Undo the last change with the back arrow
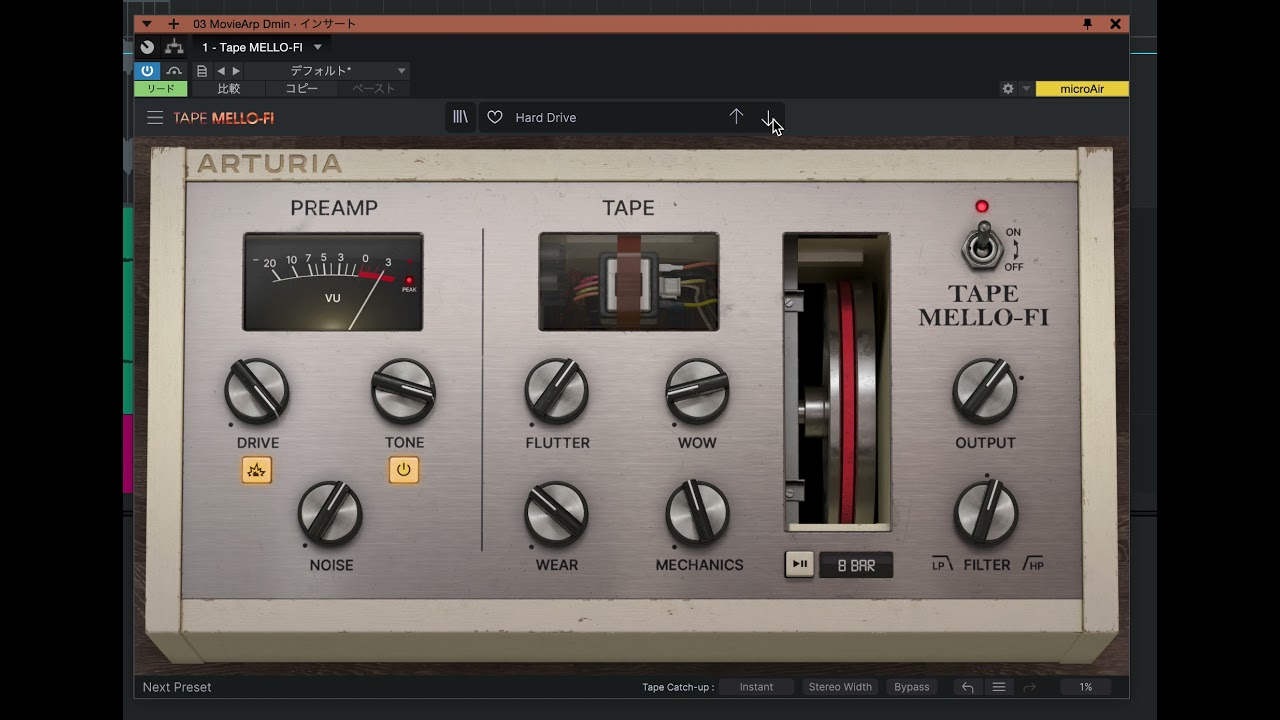1280x720 pixels. click(967, 687)
